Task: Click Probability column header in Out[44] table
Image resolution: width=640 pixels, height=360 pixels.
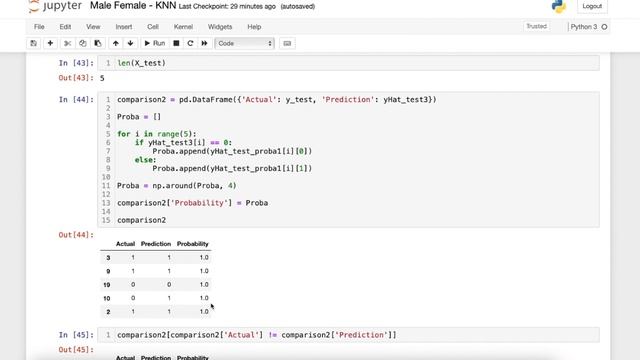Action: 193,244
